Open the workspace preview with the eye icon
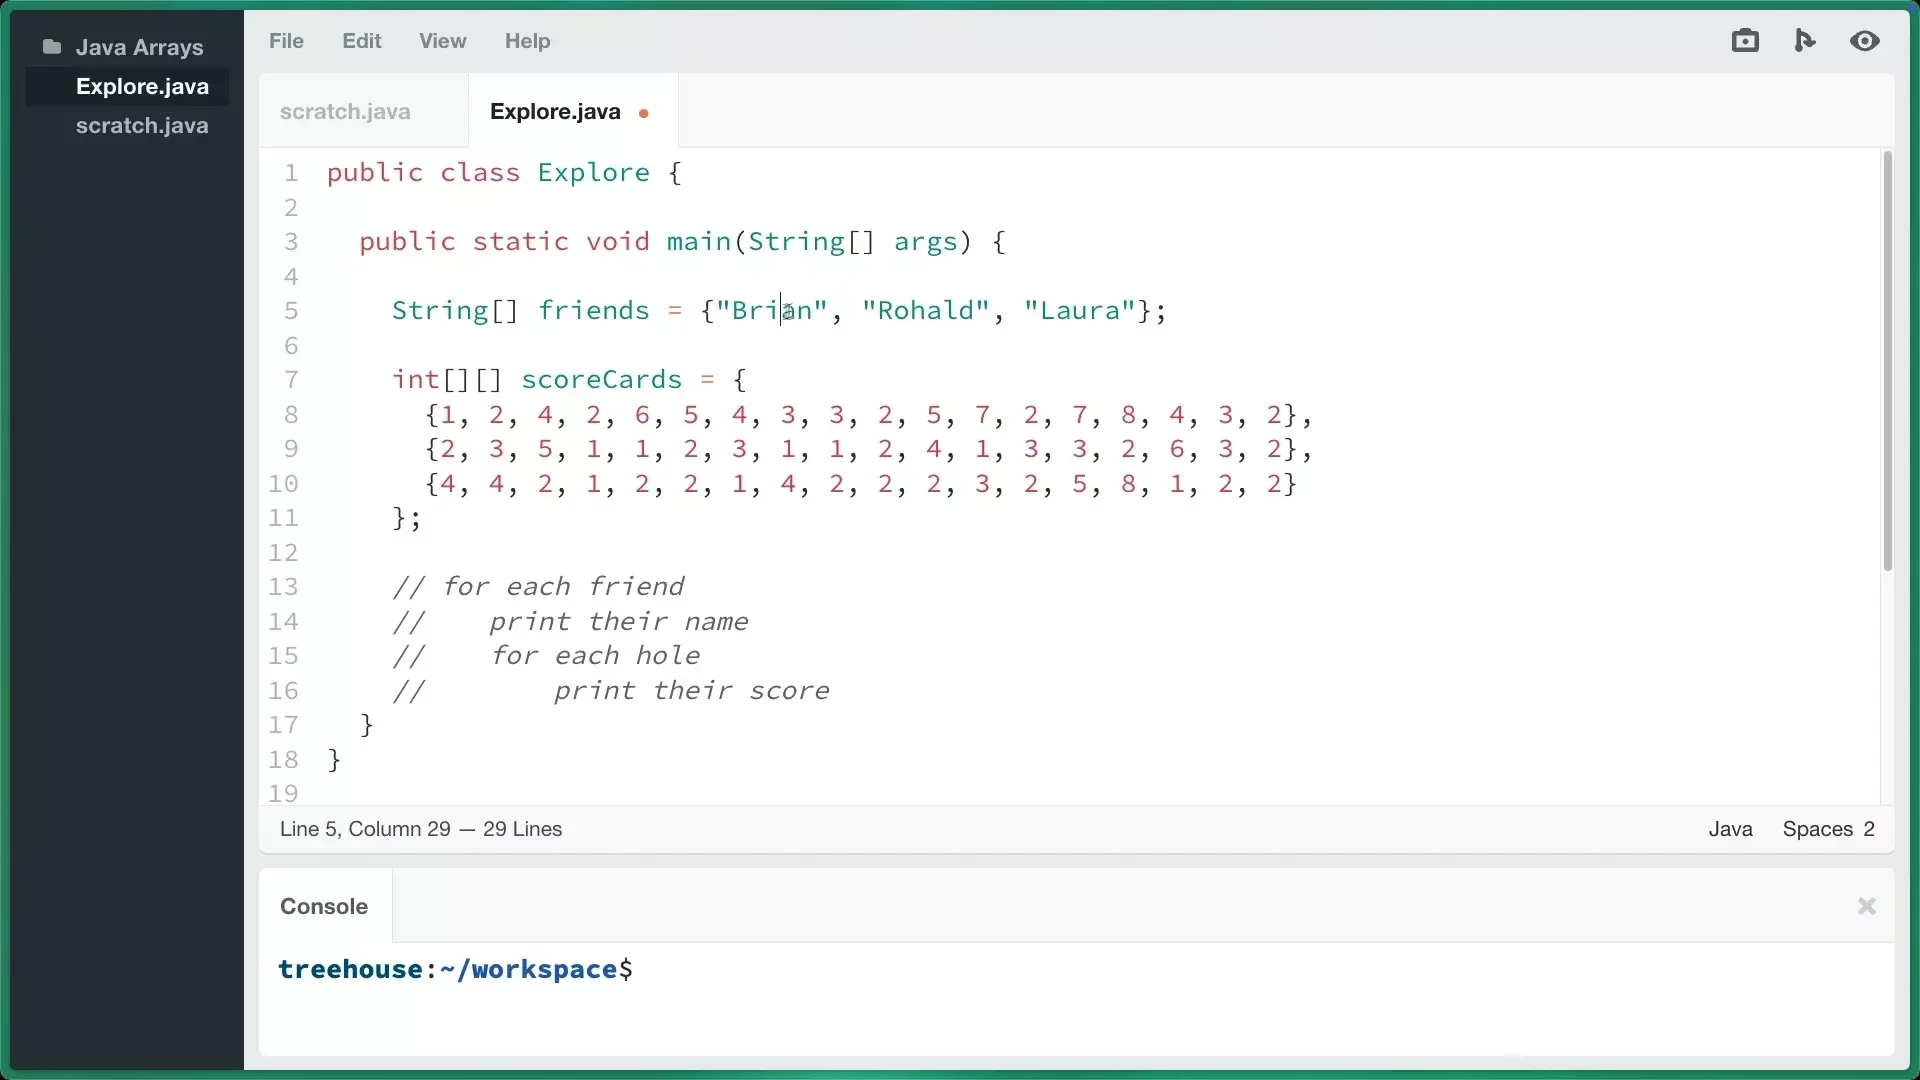This screenshot has width=1920, height=1080. [1866, 41]
